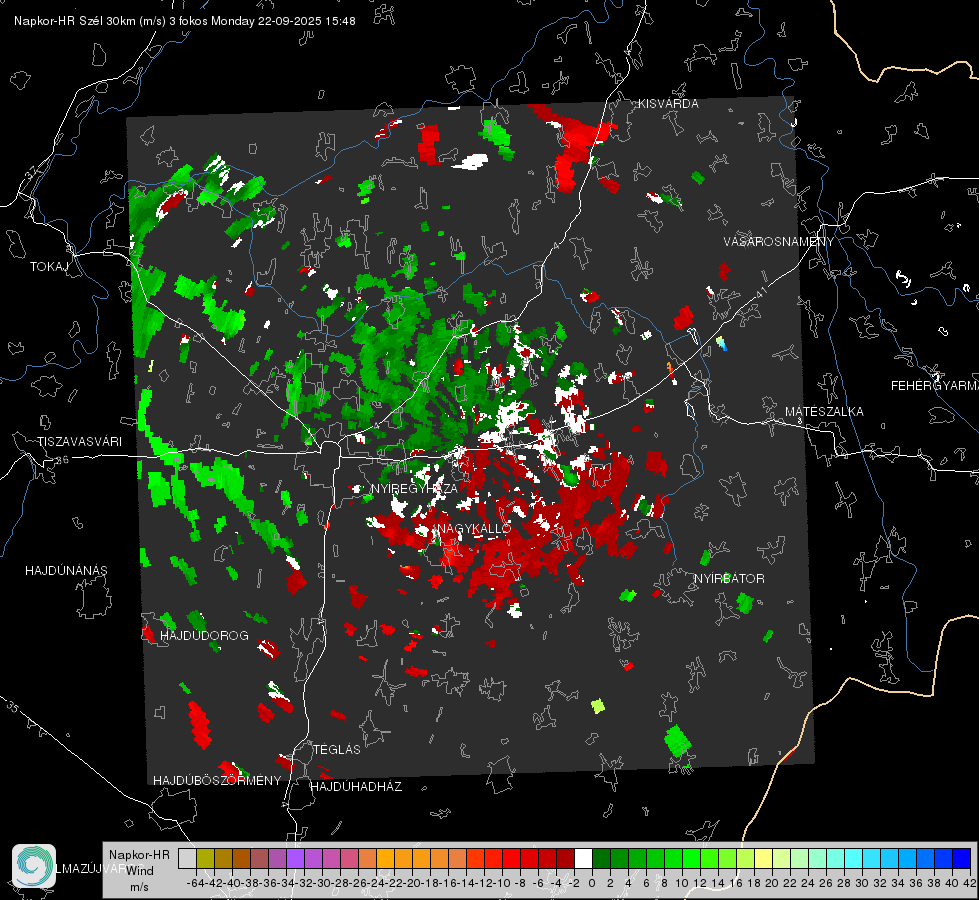The width and height of the screenshot is (979, 900).
Task: Click the HAJDÚNÁNÁS town label
Action: [66, 571]
